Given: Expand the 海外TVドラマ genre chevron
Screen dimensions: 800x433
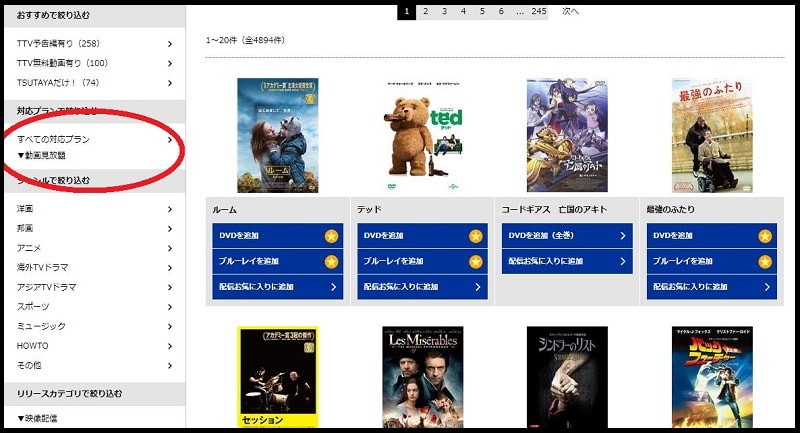Looking at the screenshot, I should (x=170, y=268).
